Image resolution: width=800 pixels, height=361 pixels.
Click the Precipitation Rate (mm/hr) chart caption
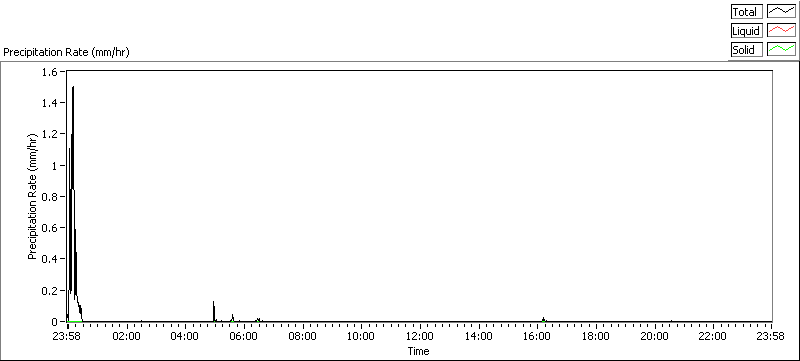(x=67, y=52)
